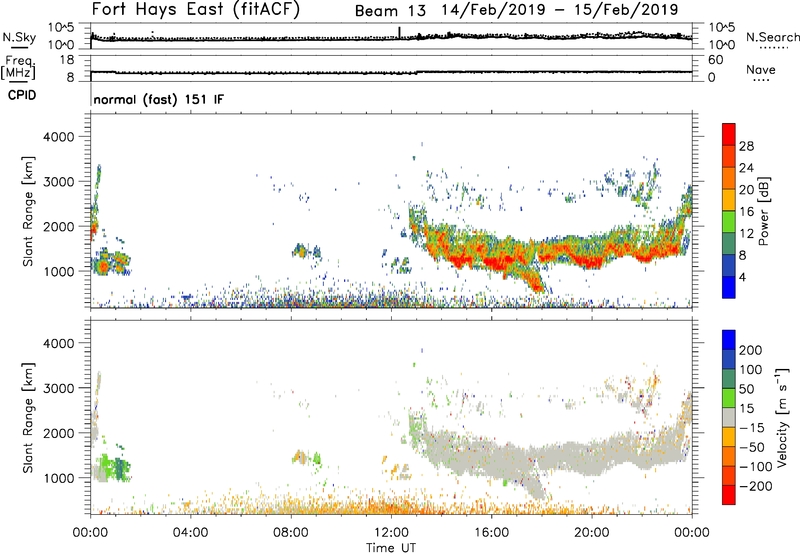Click the left '10^5' noise axis label
The height and width of the screenshot is (554, 800).
pos(61,28)
